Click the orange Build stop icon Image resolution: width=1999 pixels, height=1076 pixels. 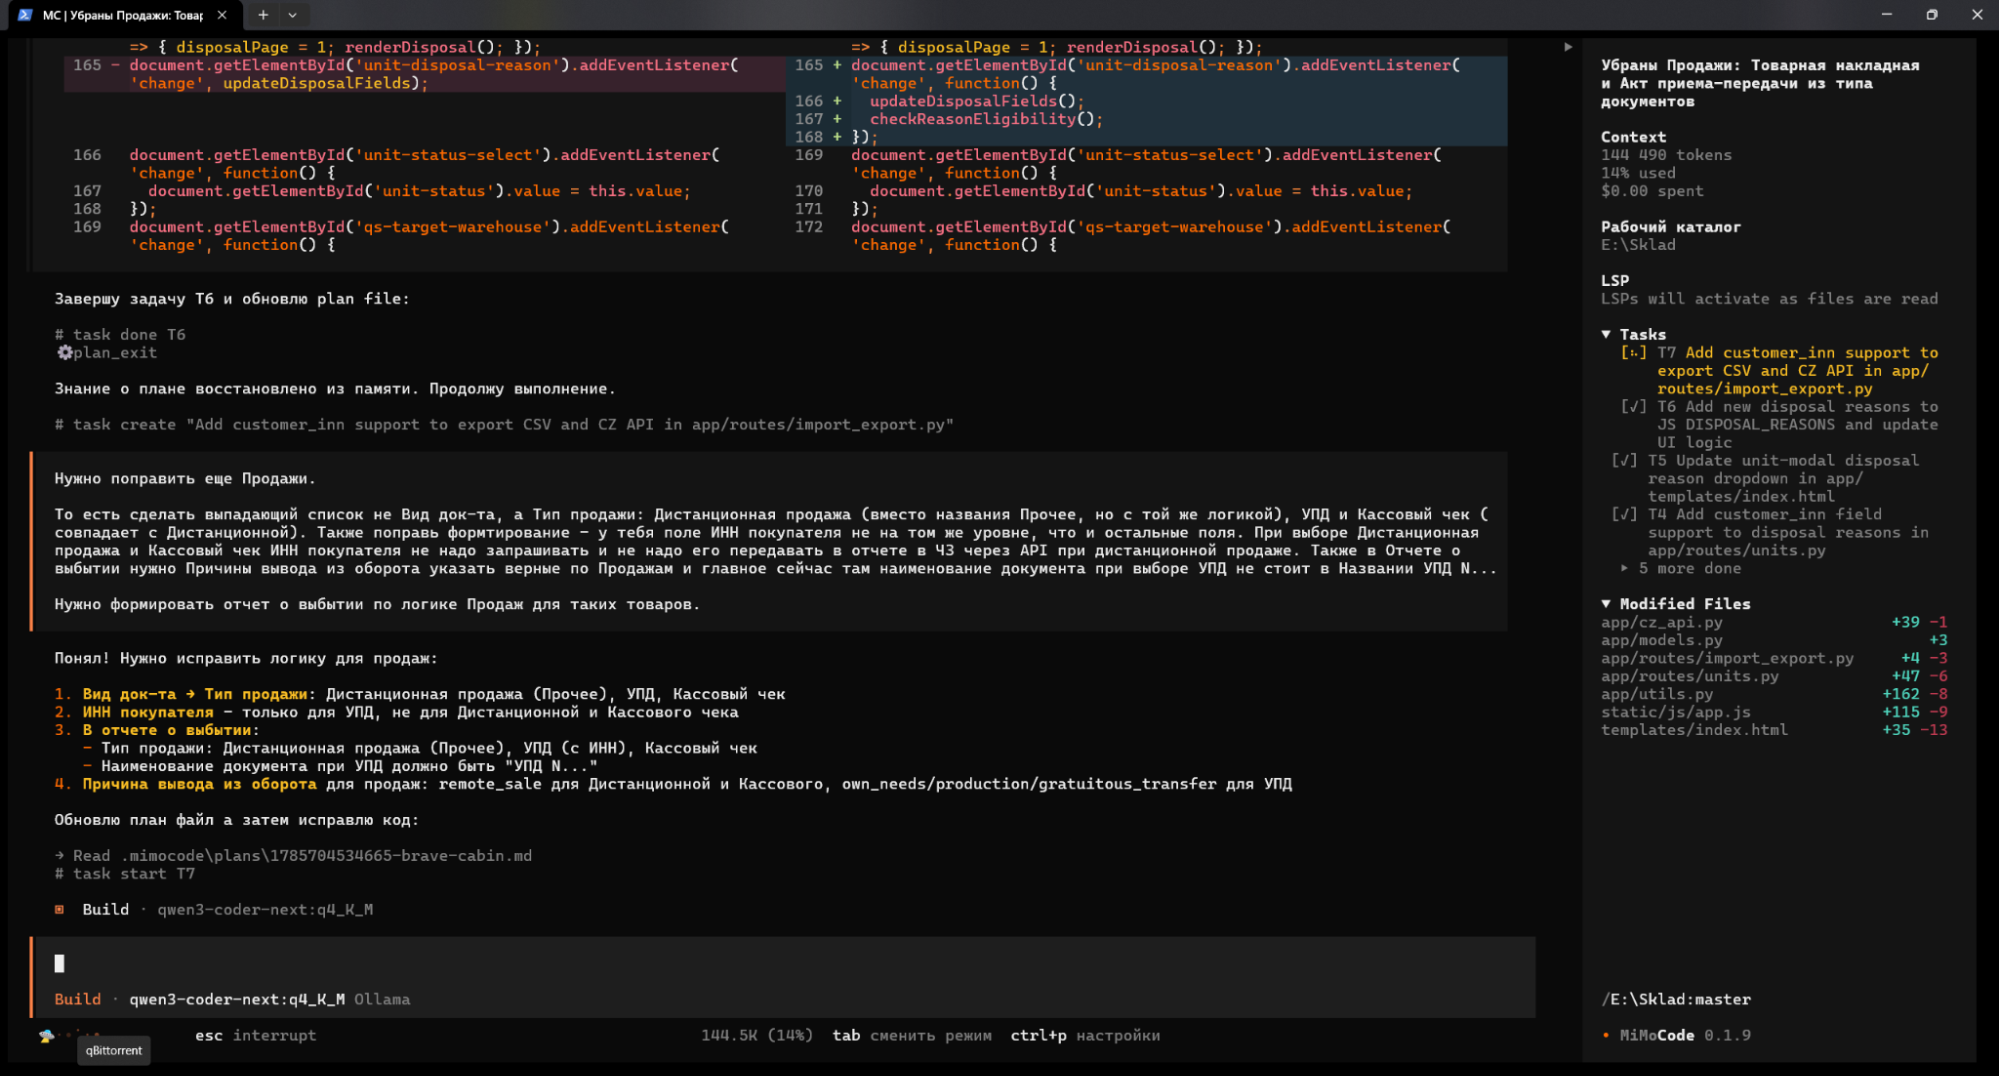pos(59,910)
